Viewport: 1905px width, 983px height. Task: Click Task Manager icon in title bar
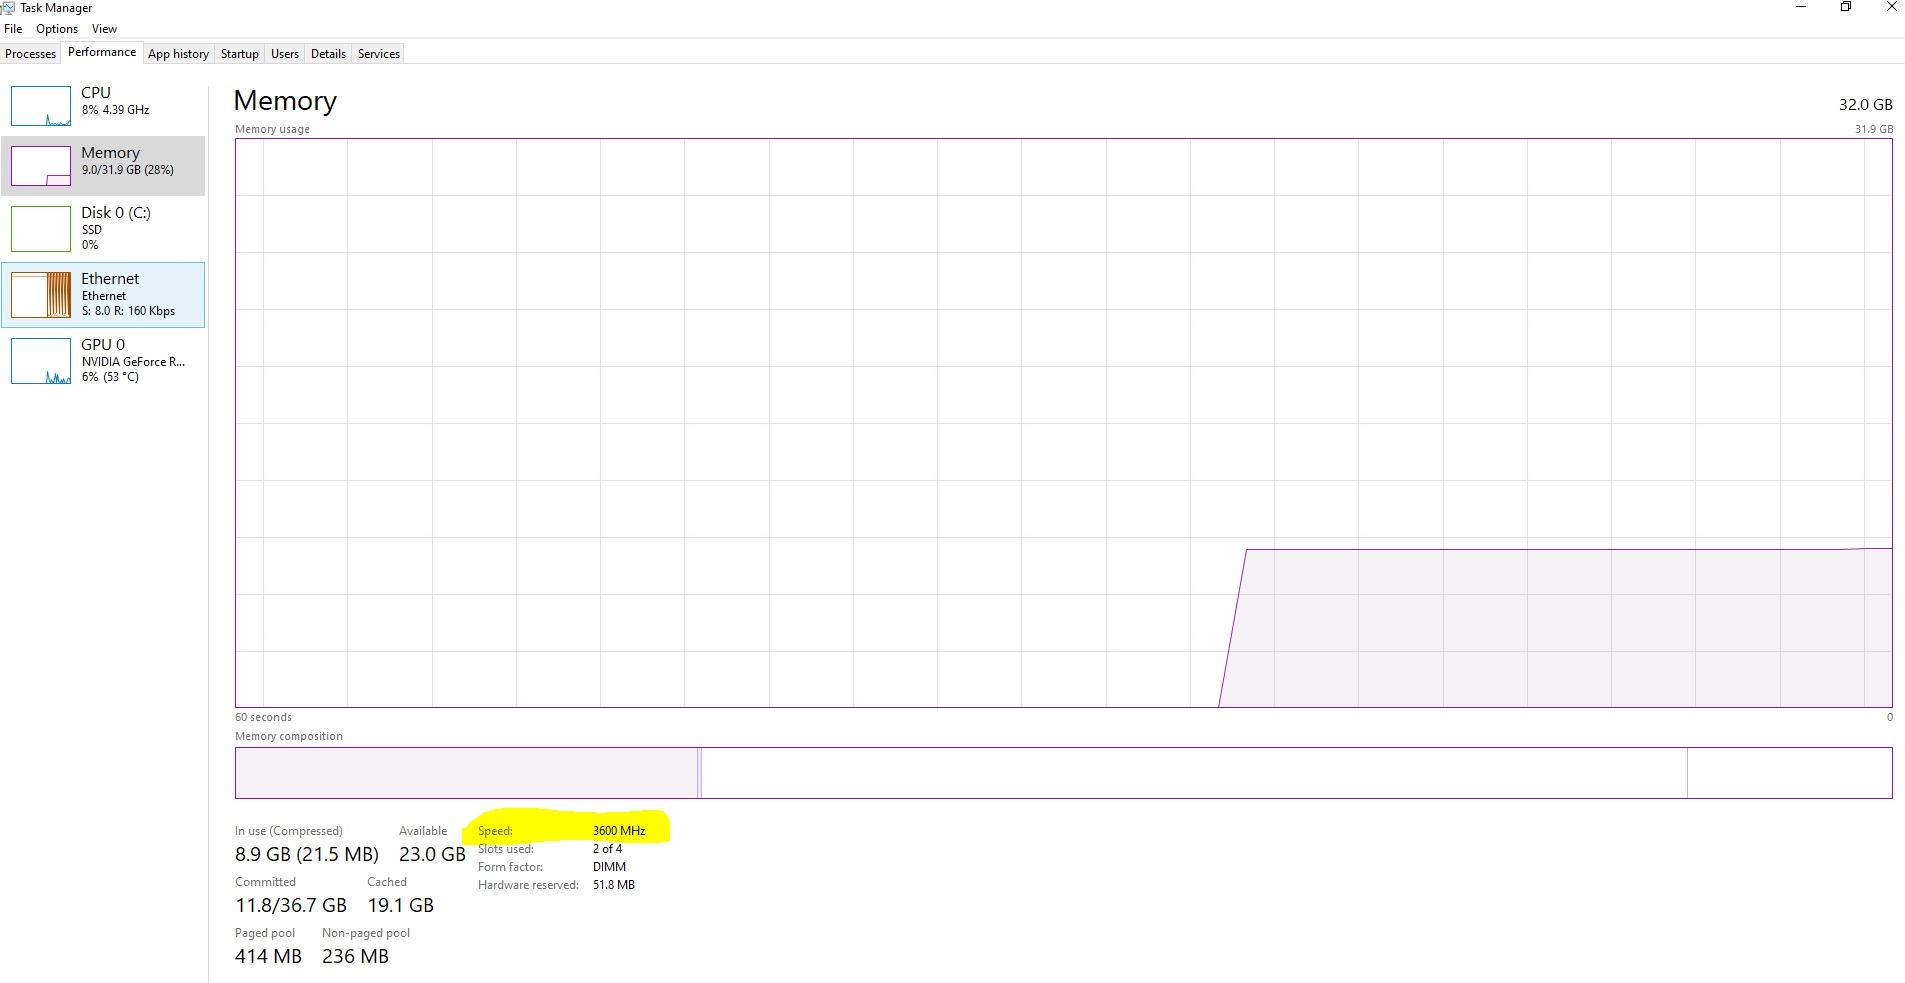(x=7, y=8)
